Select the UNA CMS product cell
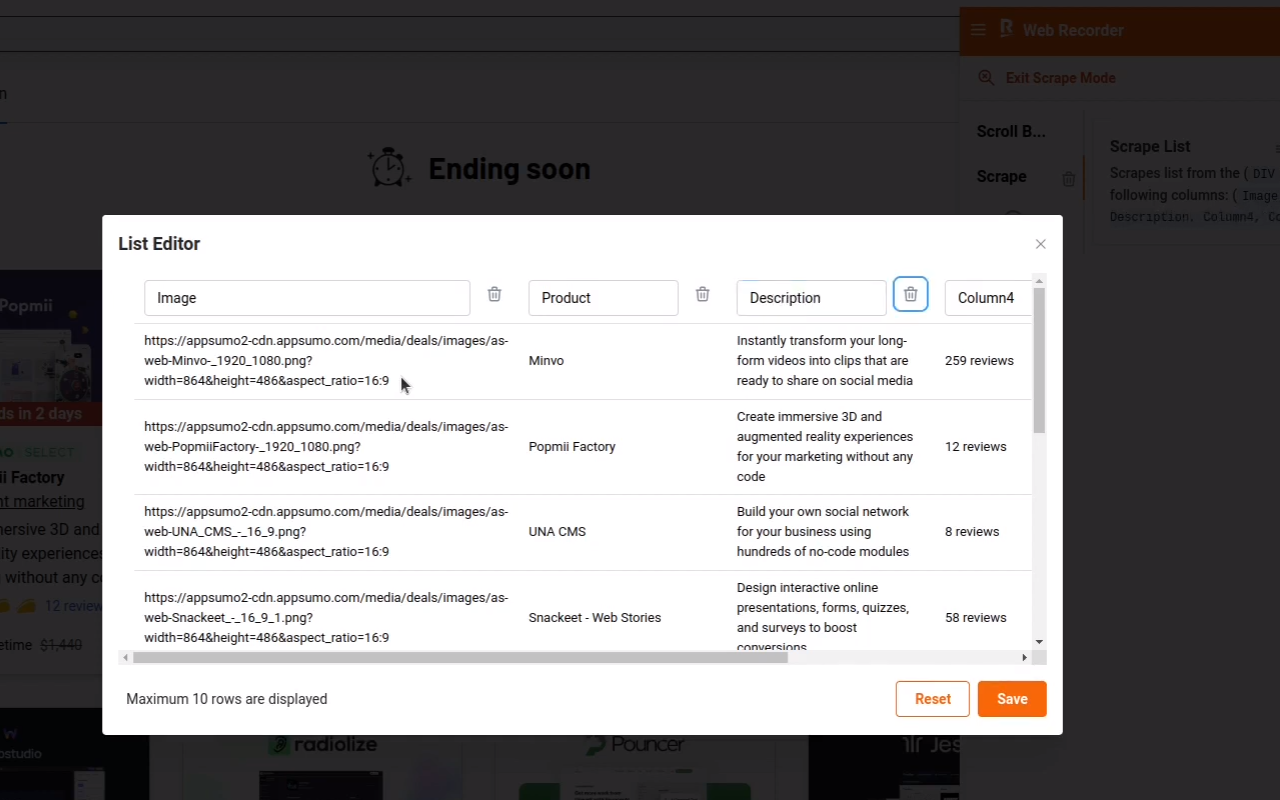 click(557, 531)
